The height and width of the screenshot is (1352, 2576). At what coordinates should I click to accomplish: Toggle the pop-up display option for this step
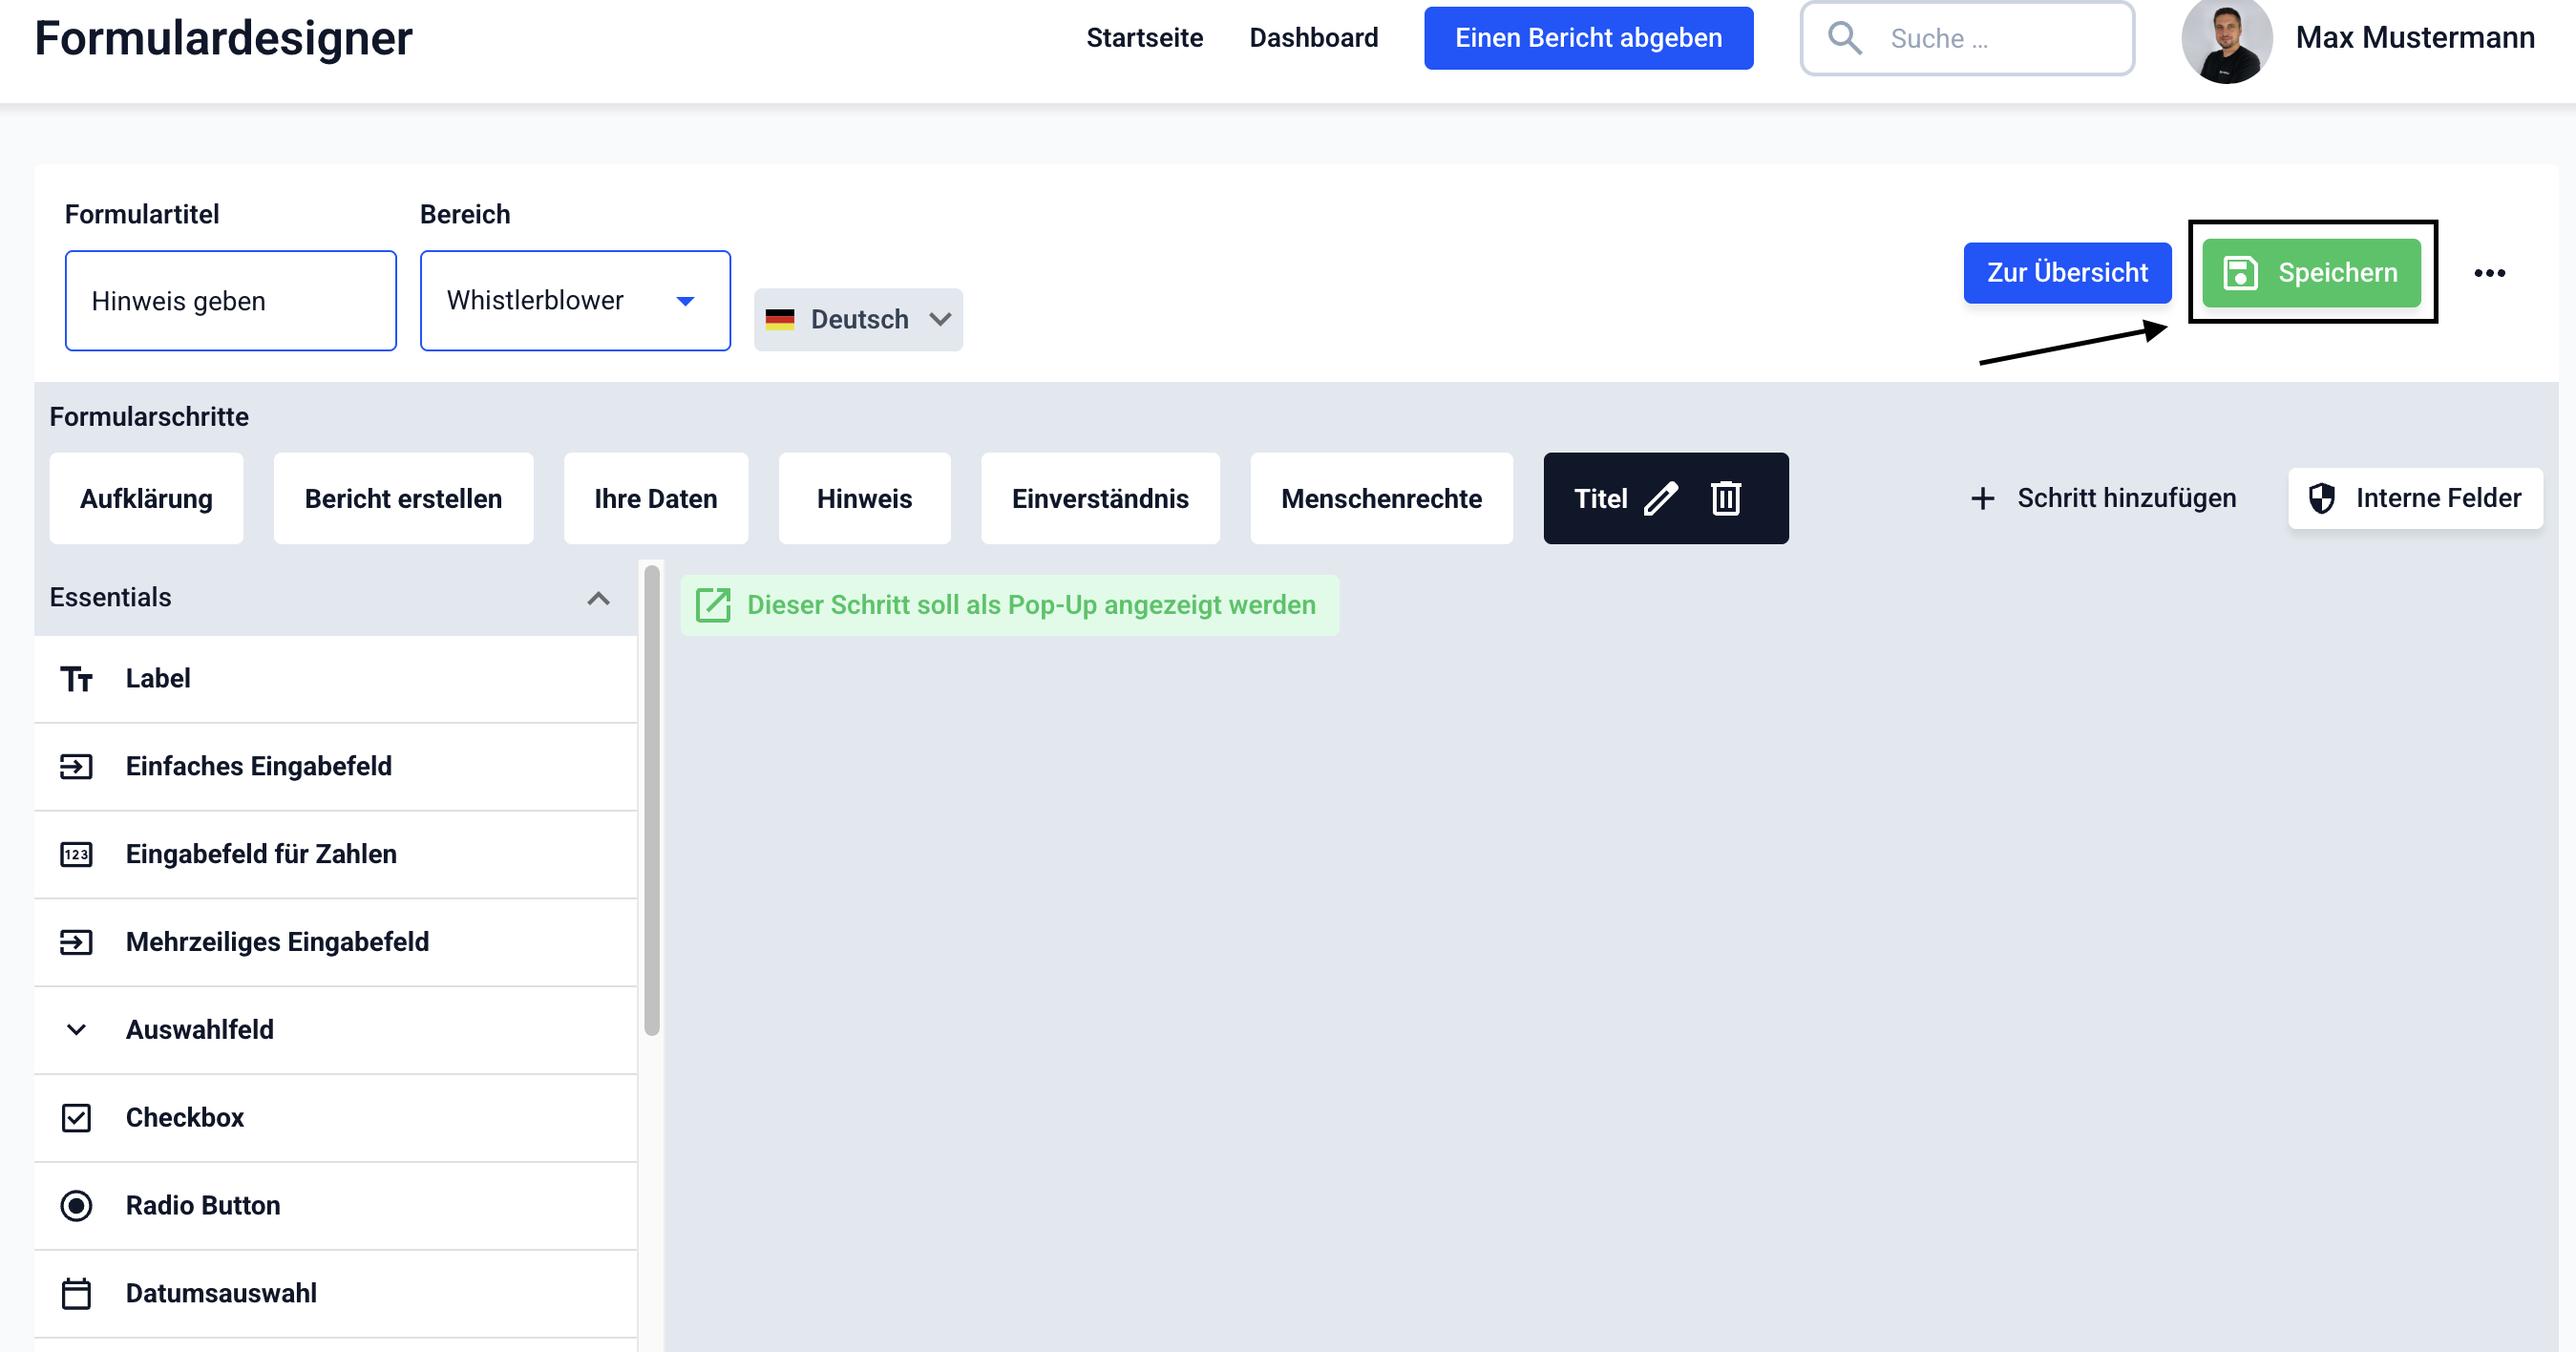tap(1009, 605)
